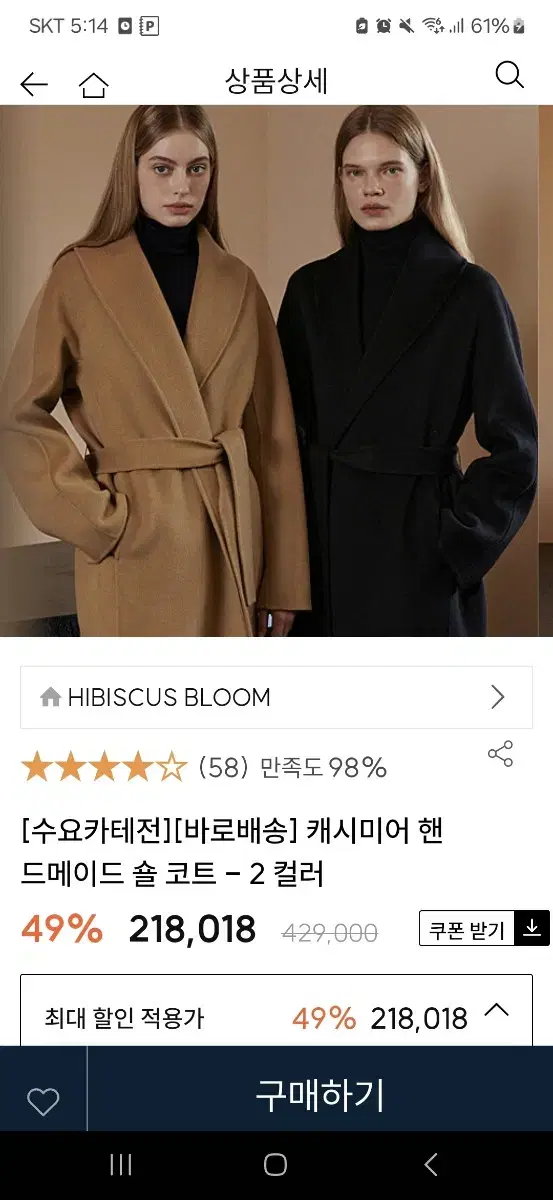Tap the small shop house icon beside HIBISCUS BLOOM
The width and height of the screenshot is (553, 1200).
point(51,697)
